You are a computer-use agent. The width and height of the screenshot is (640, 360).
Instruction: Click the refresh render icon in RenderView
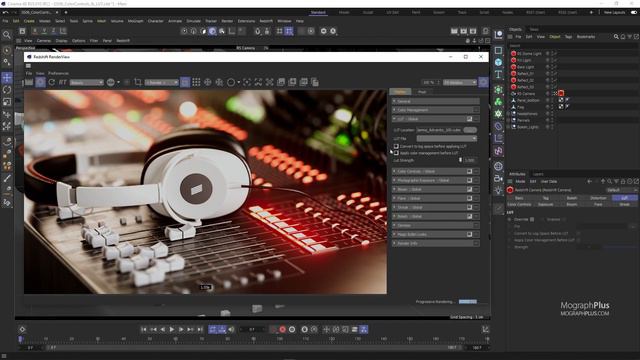[x=51, y=82]
